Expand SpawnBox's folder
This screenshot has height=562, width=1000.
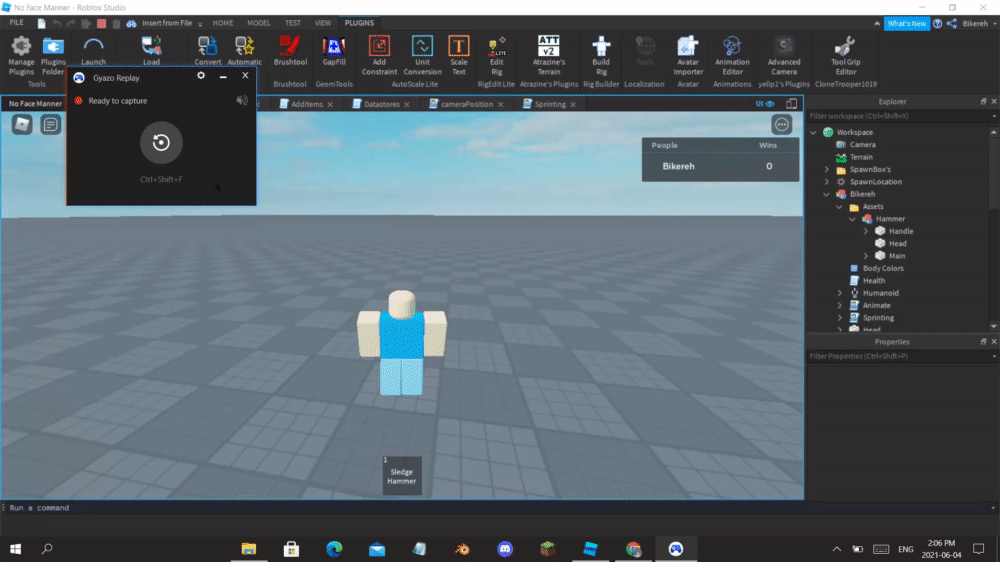827,169
